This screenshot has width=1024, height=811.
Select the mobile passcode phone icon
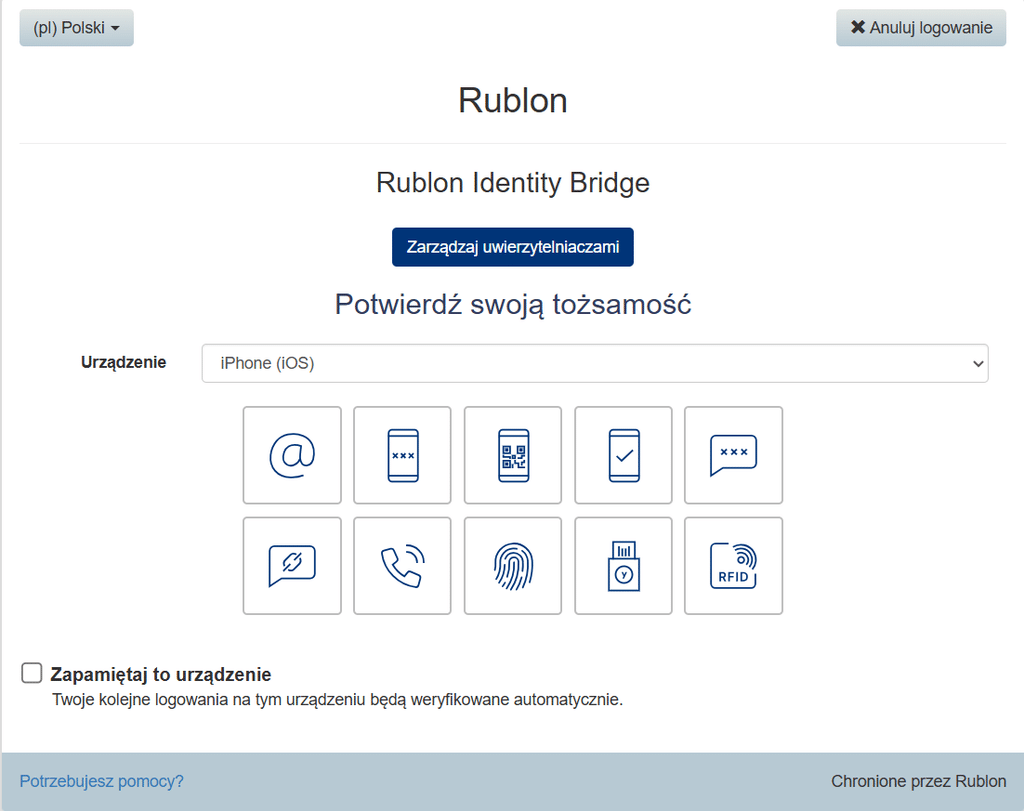click(x=402, y=455)
